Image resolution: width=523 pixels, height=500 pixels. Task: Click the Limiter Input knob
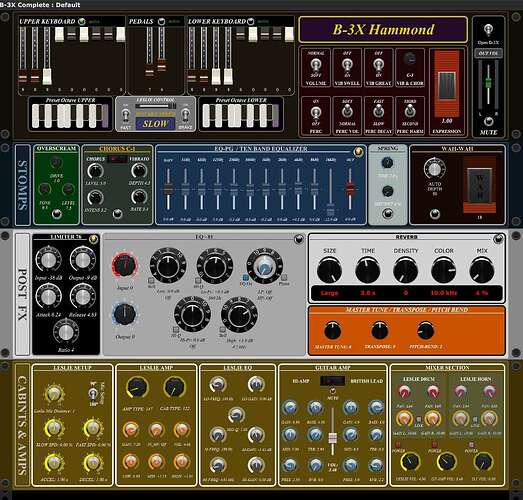pos(49,260)
